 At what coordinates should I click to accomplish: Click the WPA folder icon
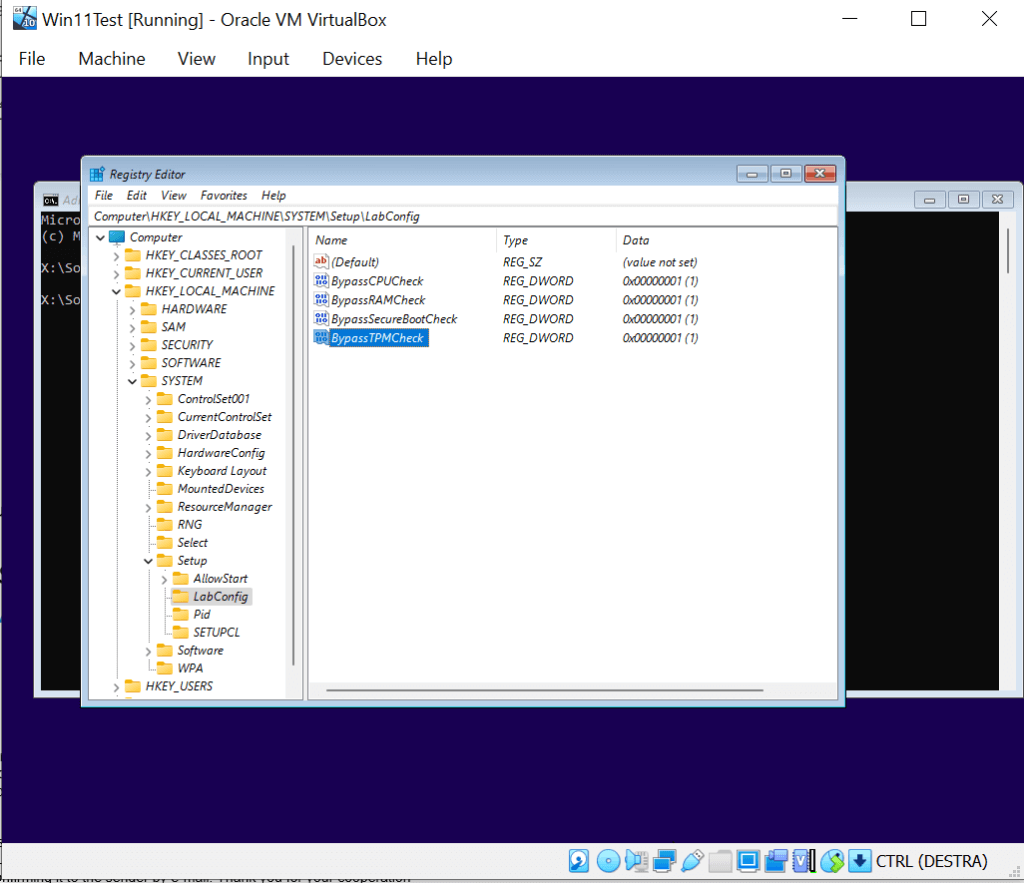(165, 667)
